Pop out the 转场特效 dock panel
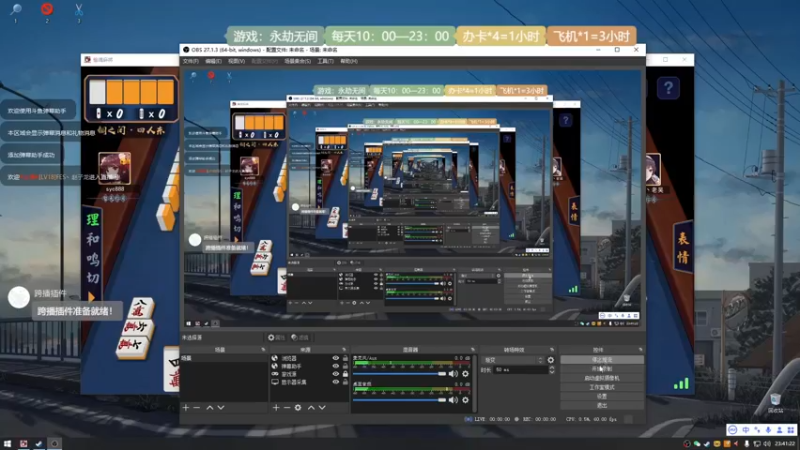The width and height of the screenshot is (800, 450). tap(552, 350)
